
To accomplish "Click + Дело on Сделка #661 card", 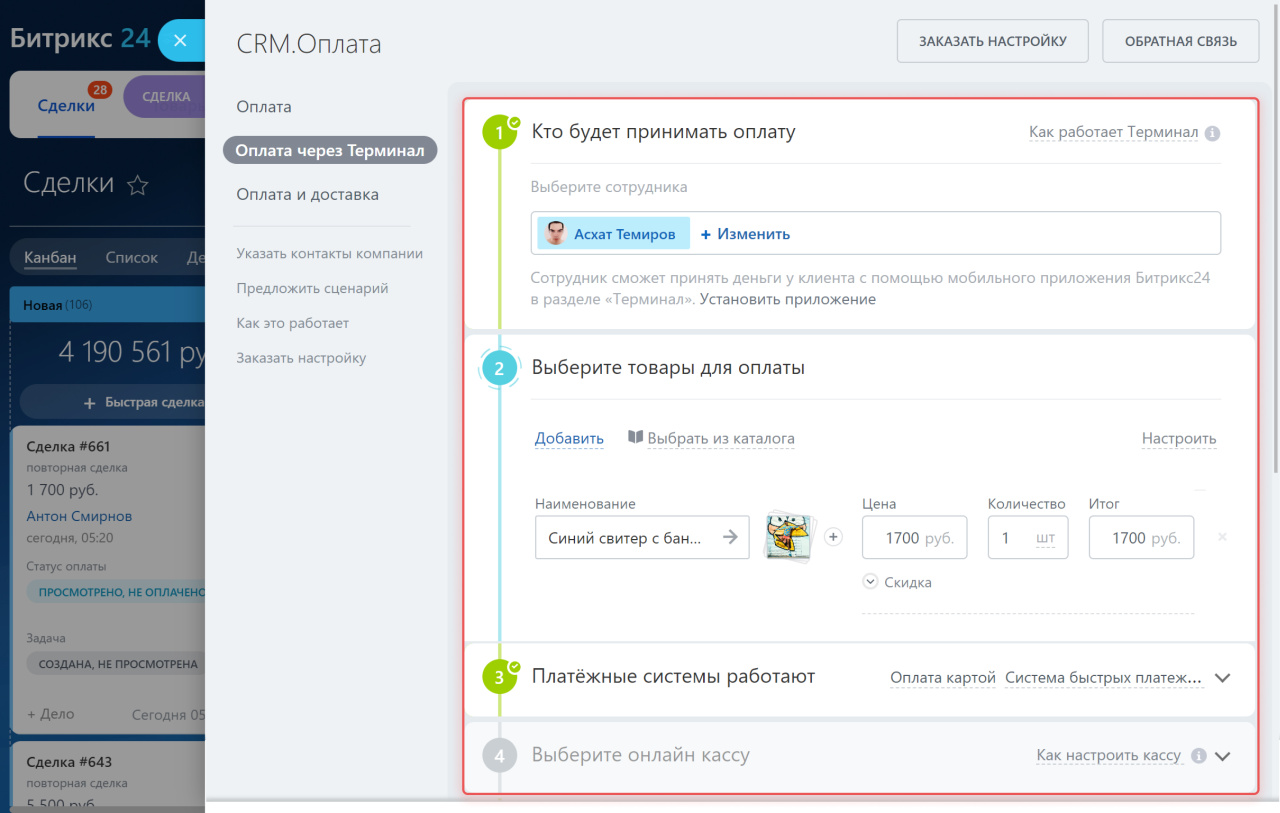I will click(x=50, y=714).
